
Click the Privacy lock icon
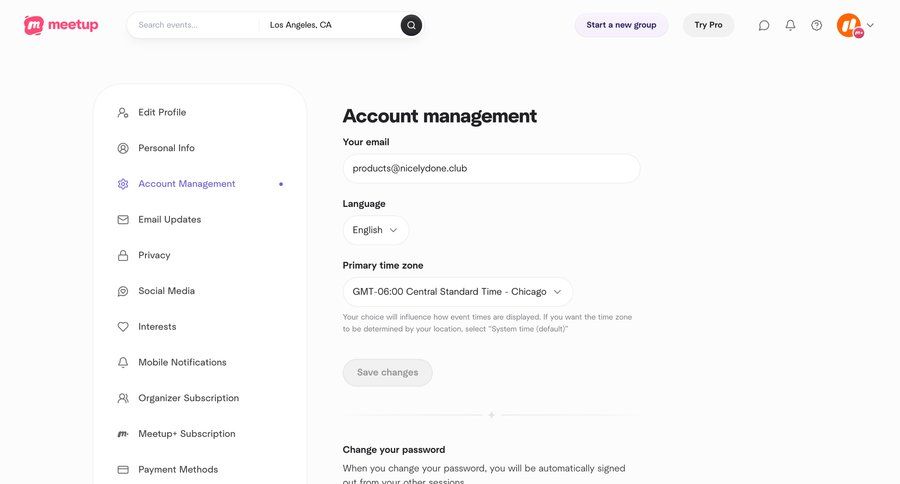point(123,255)
